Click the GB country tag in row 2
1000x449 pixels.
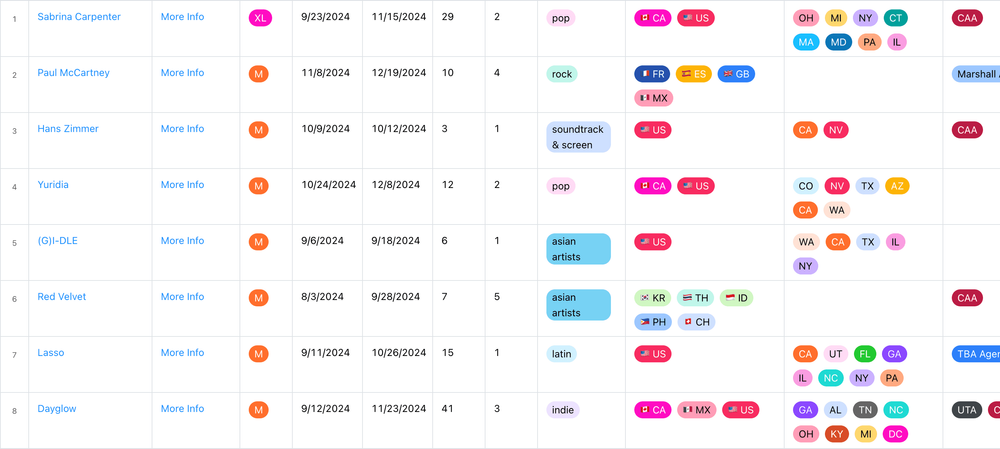coord(736,75)
